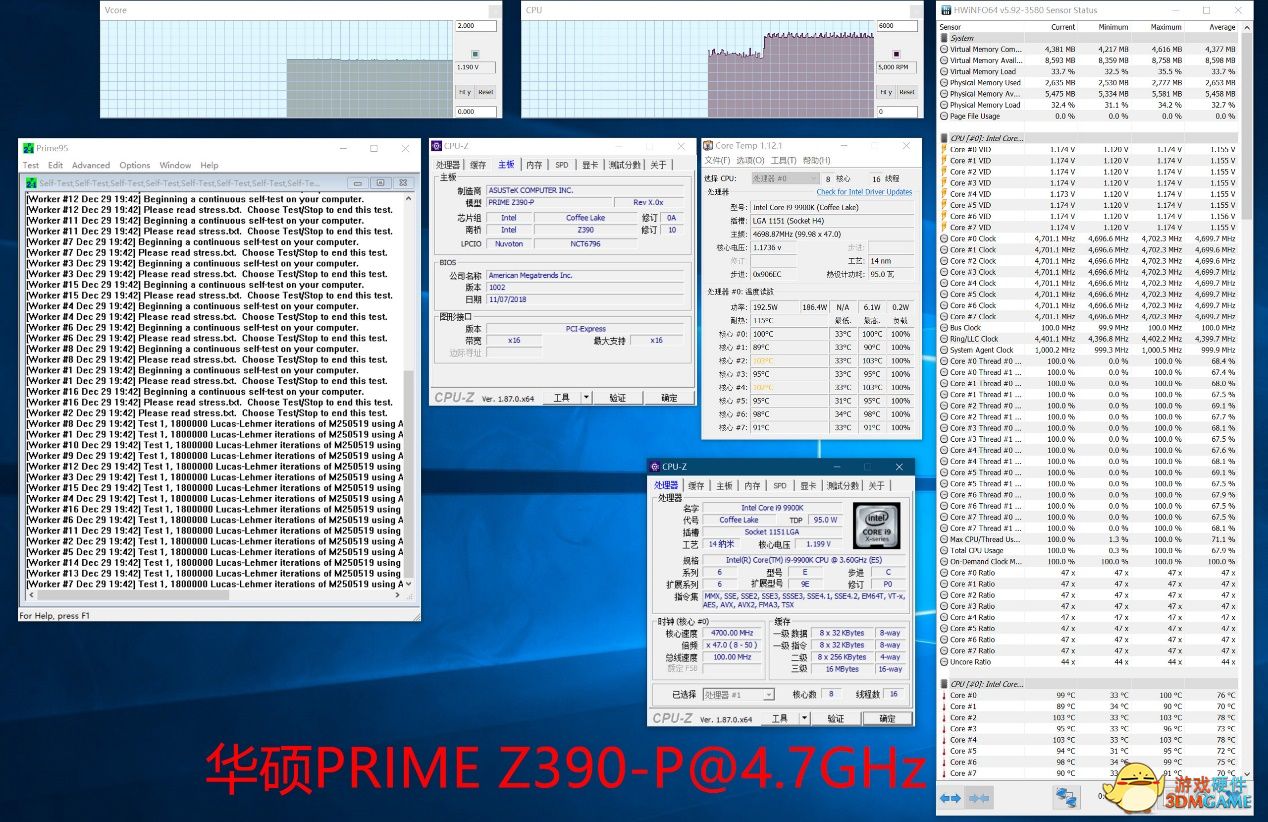Click 验证 button in upper CPU-Z window
The height and width of the screenshot is (822, 1268).
(617, 398)
